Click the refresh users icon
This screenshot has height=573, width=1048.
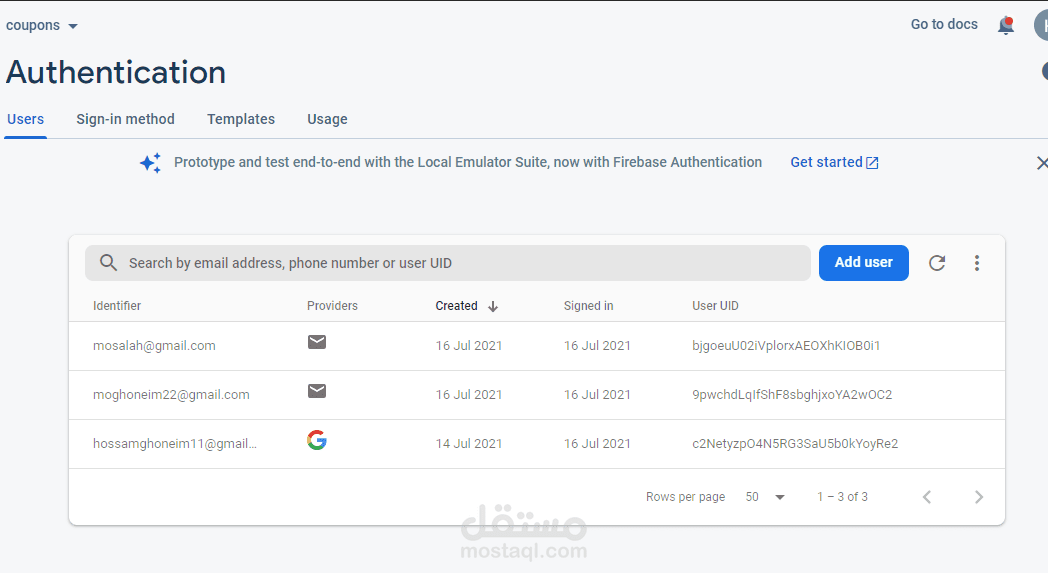[937, 263]
